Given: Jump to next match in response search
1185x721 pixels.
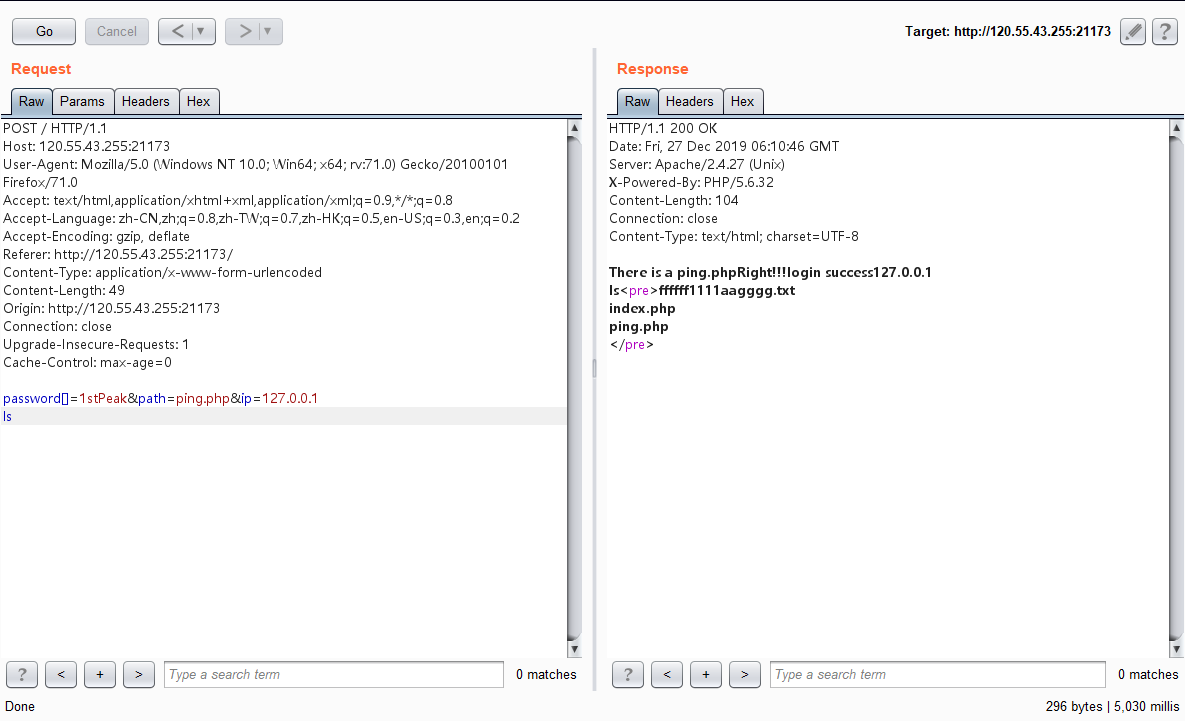Looking at the screenshot, I should tap(744, 674).
